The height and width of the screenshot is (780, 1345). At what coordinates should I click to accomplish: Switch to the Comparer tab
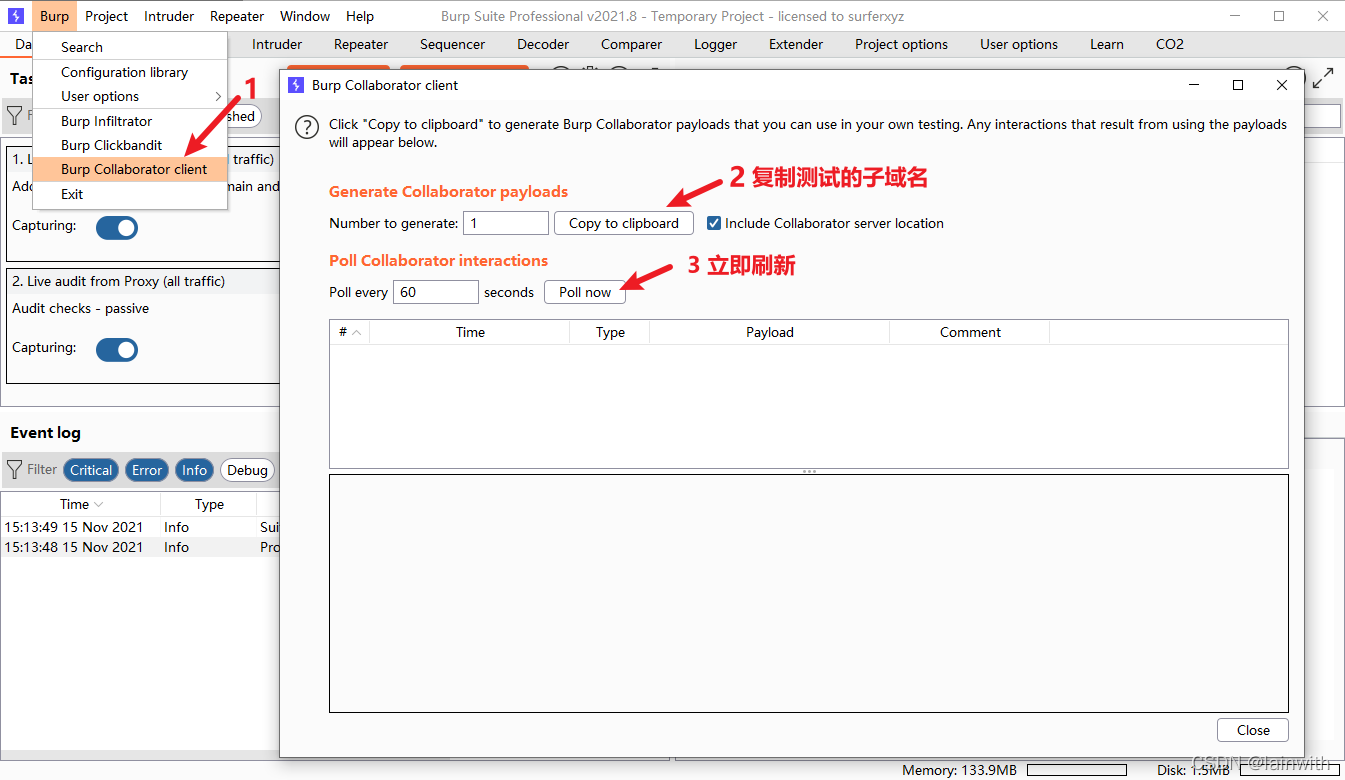(631, 44)
